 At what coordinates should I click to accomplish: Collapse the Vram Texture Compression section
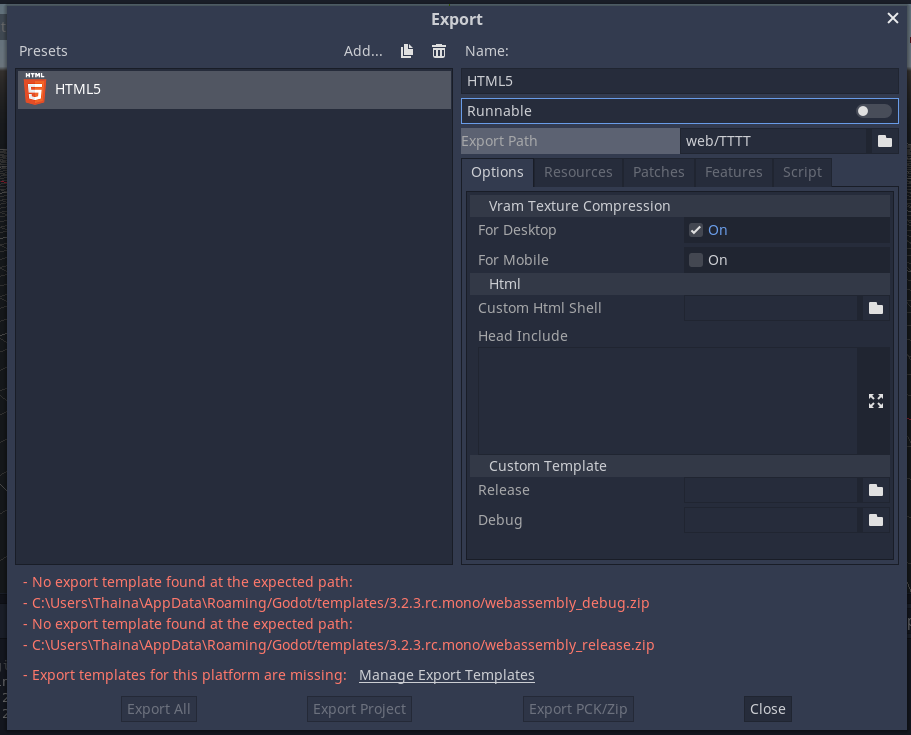click(x=578, y=205)
